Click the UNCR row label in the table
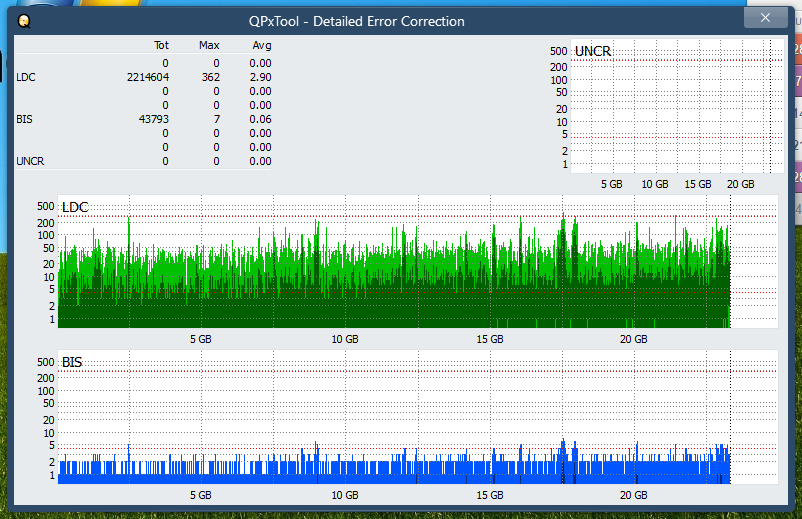The height and width of the screenshot is (519, 802). (30, 161)
